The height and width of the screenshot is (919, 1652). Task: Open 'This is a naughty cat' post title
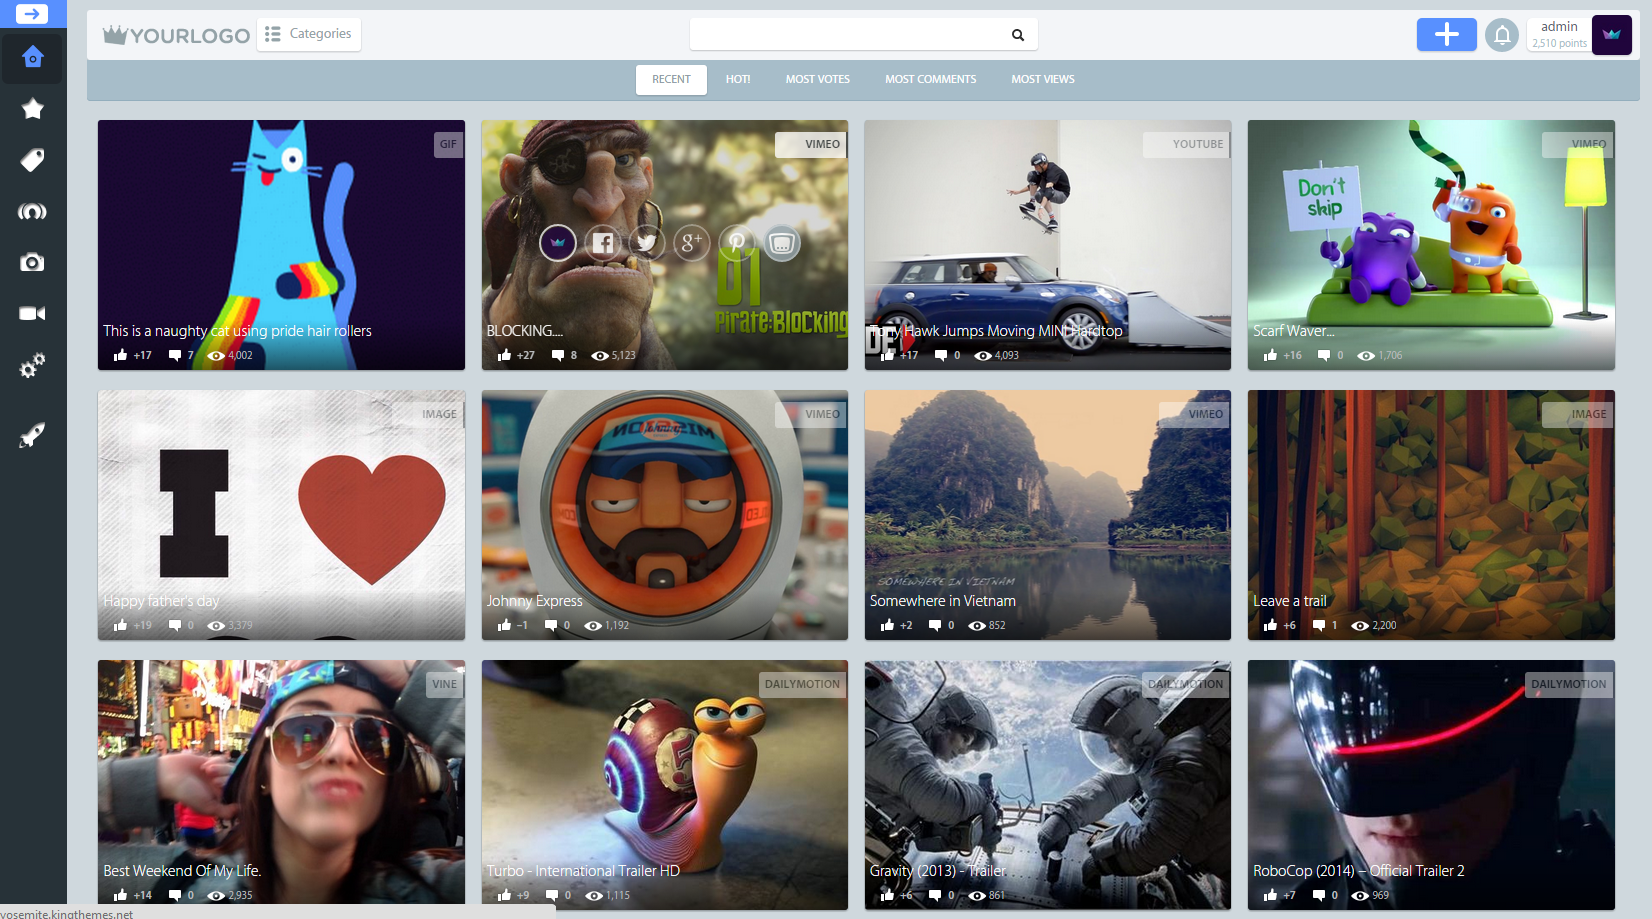tap(237, 331)
